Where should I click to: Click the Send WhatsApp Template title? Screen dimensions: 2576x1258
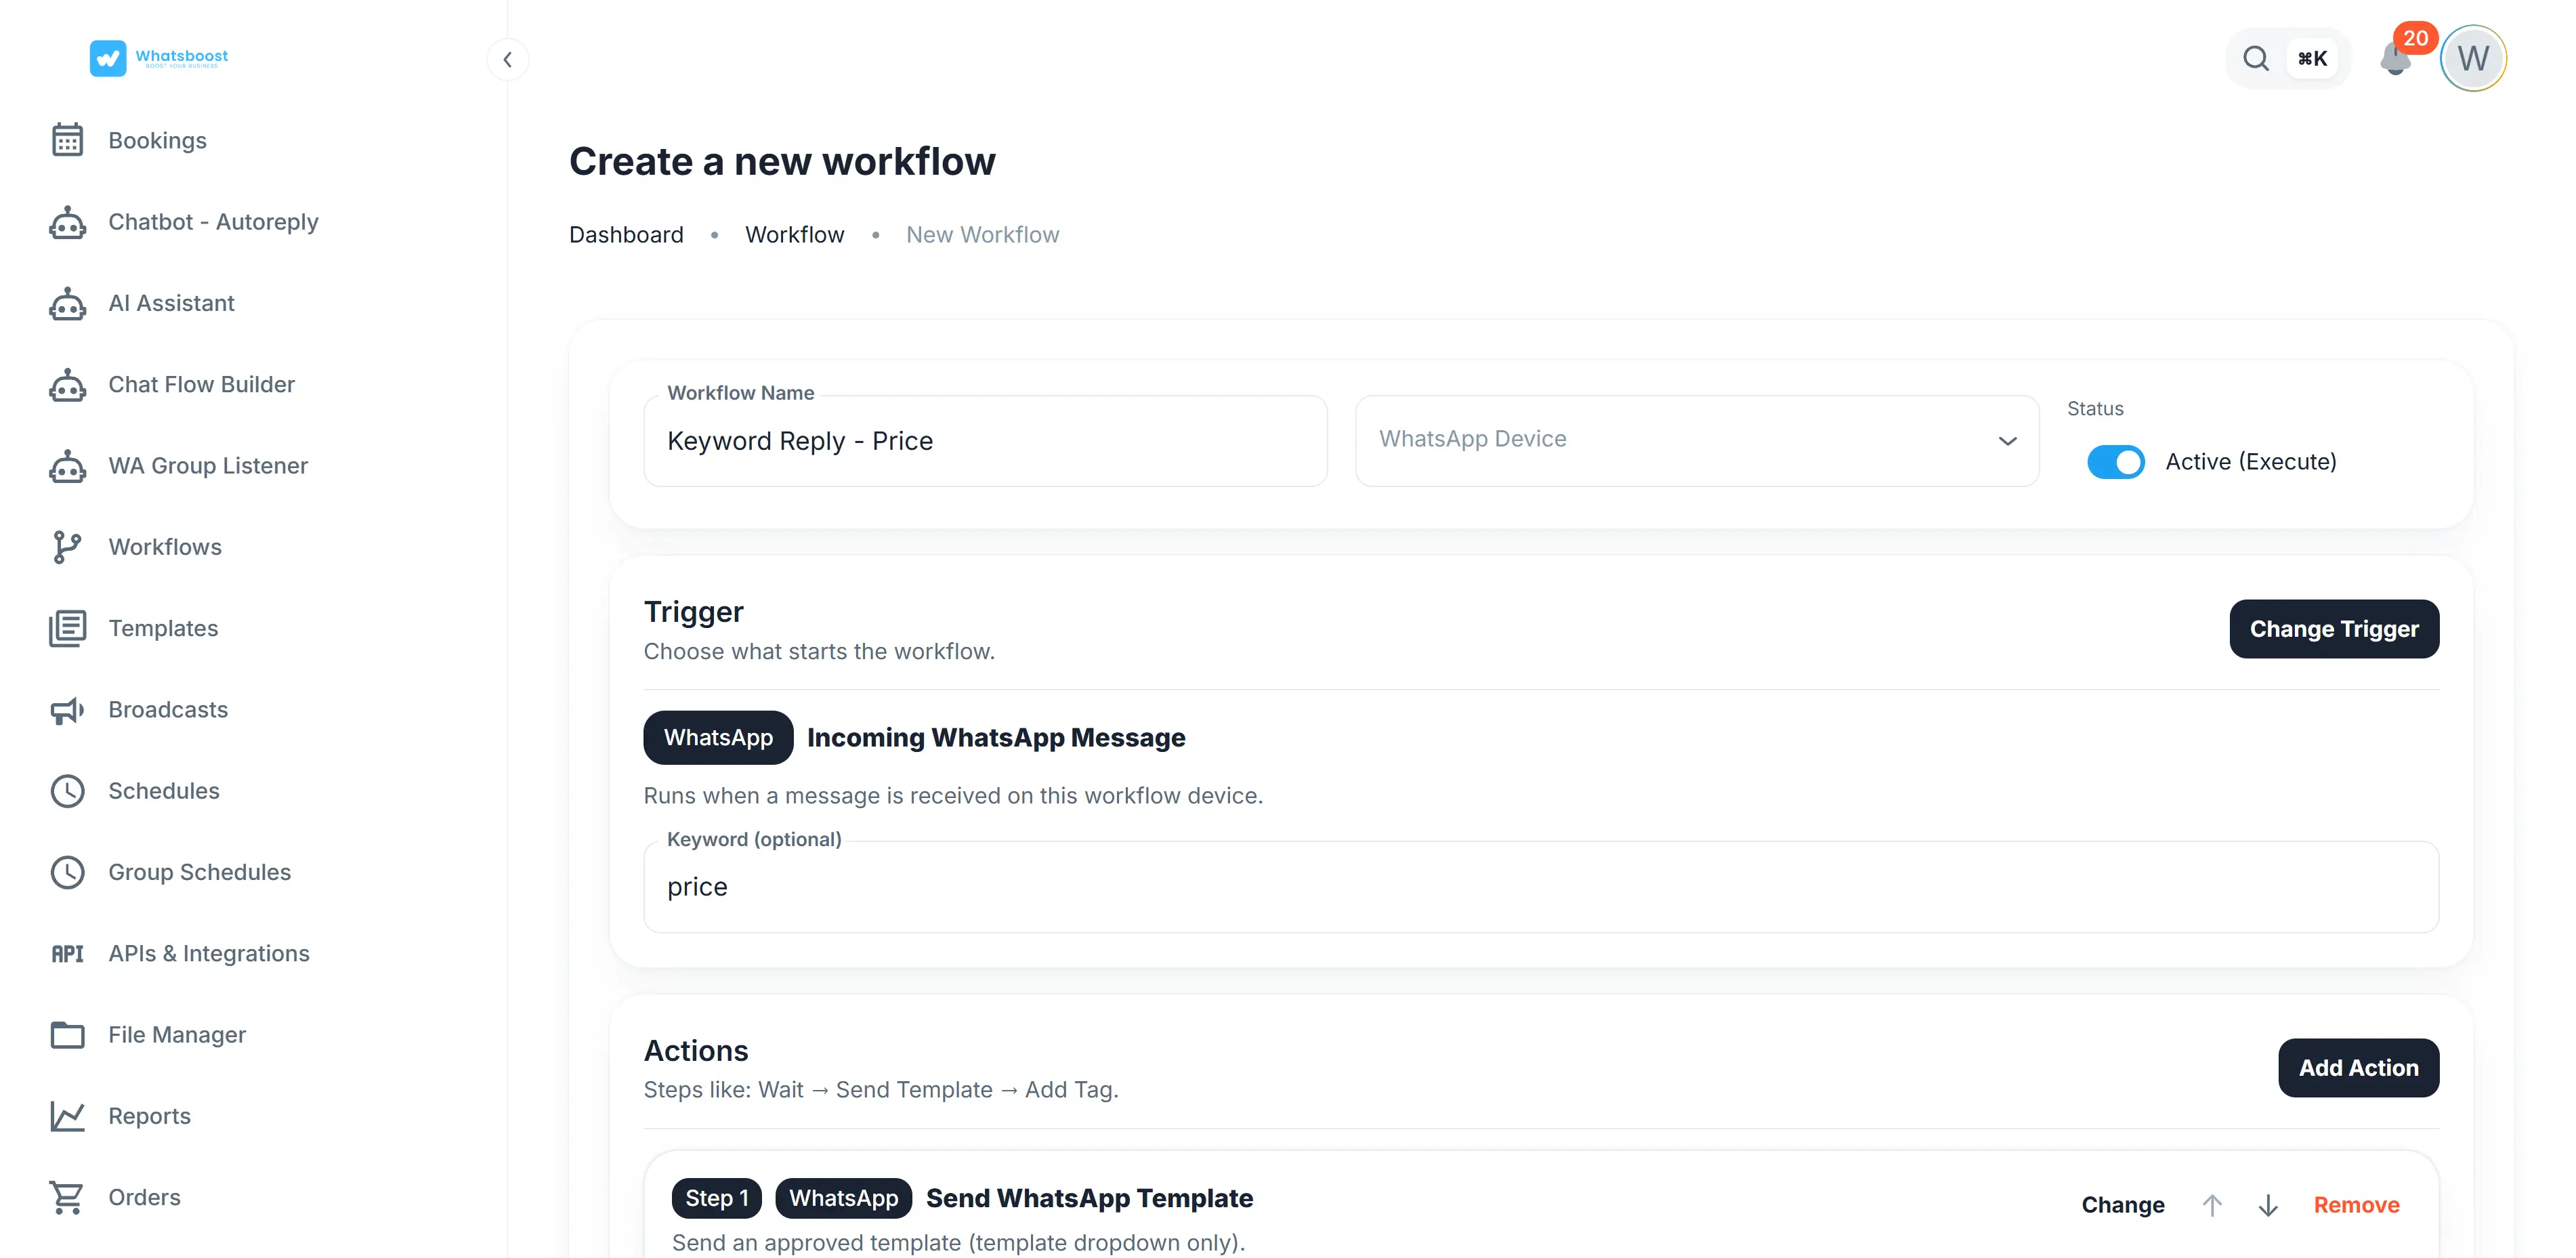[x=1089, y=1198]
